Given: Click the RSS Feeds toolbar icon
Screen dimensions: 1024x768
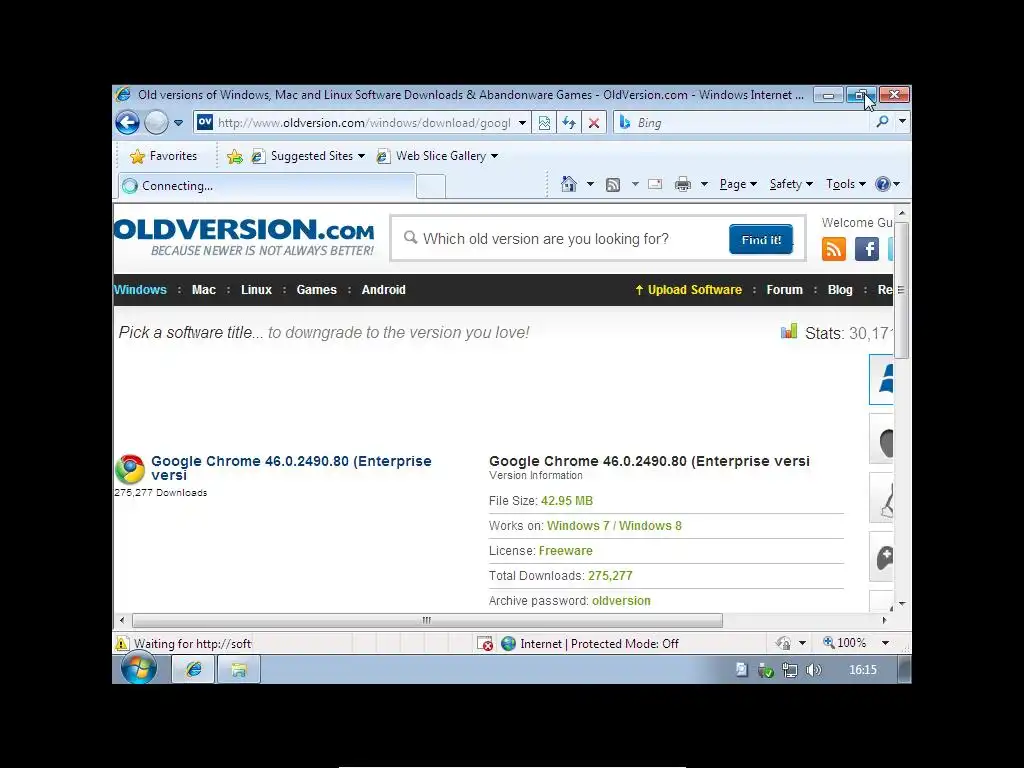Looking at the screenshot, I should [613, 185].
